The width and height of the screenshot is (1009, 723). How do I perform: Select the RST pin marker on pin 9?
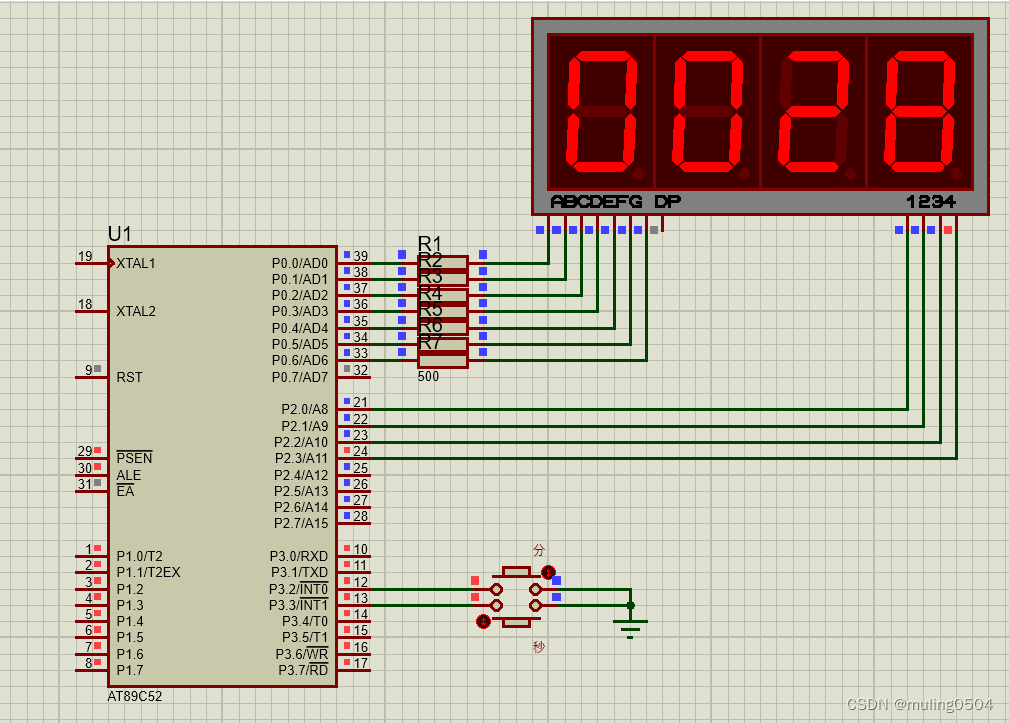97,369
